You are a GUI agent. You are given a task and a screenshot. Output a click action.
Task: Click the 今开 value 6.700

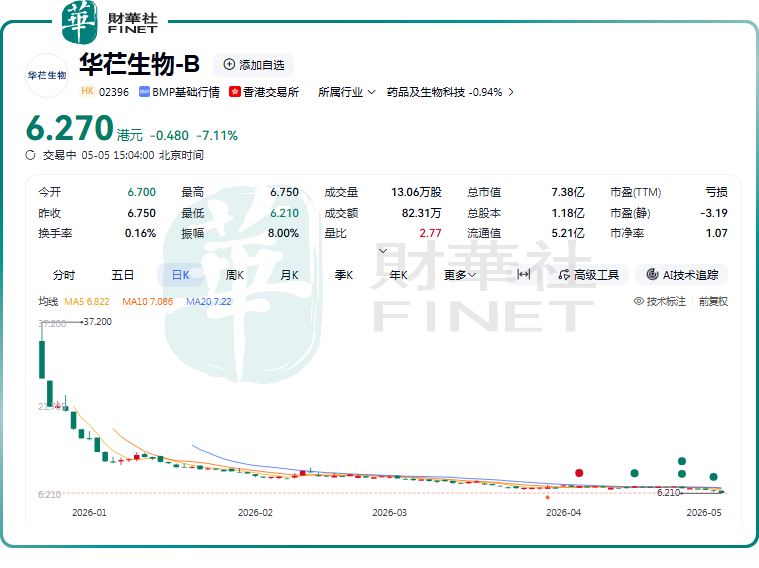click(141, 192)
